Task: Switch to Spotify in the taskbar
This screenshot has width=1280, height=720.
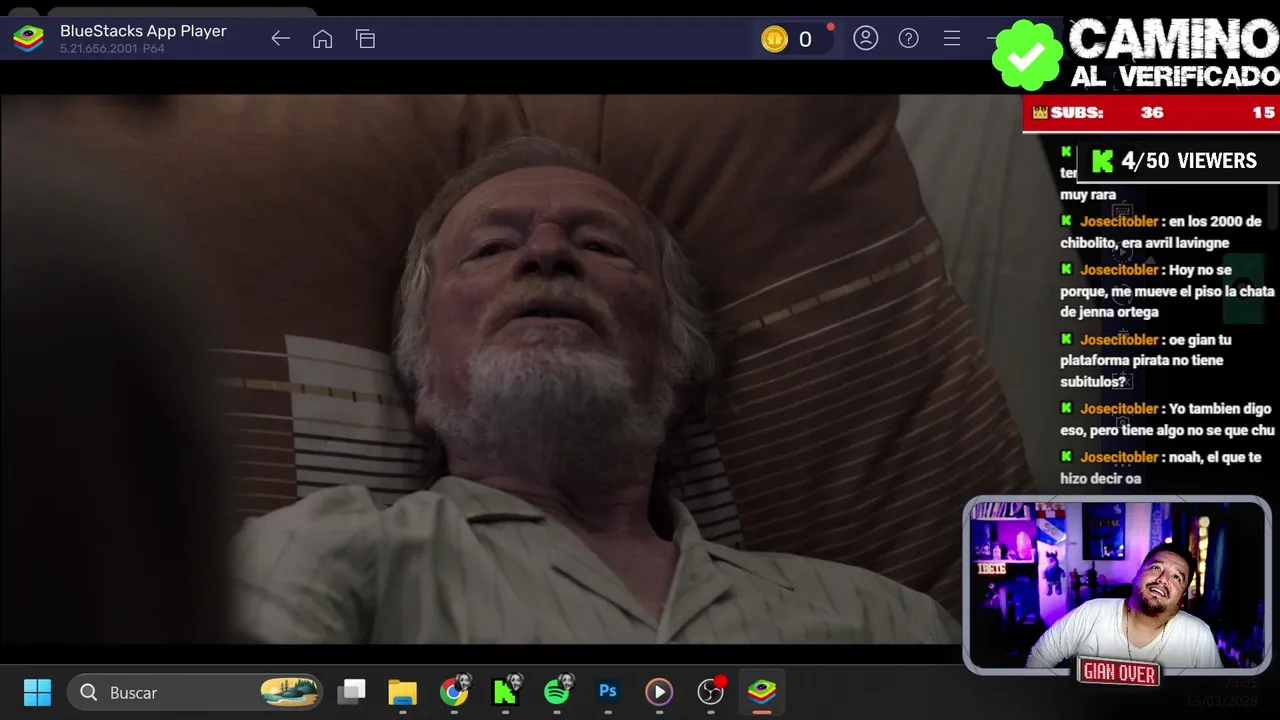Action: pos(557,691)
